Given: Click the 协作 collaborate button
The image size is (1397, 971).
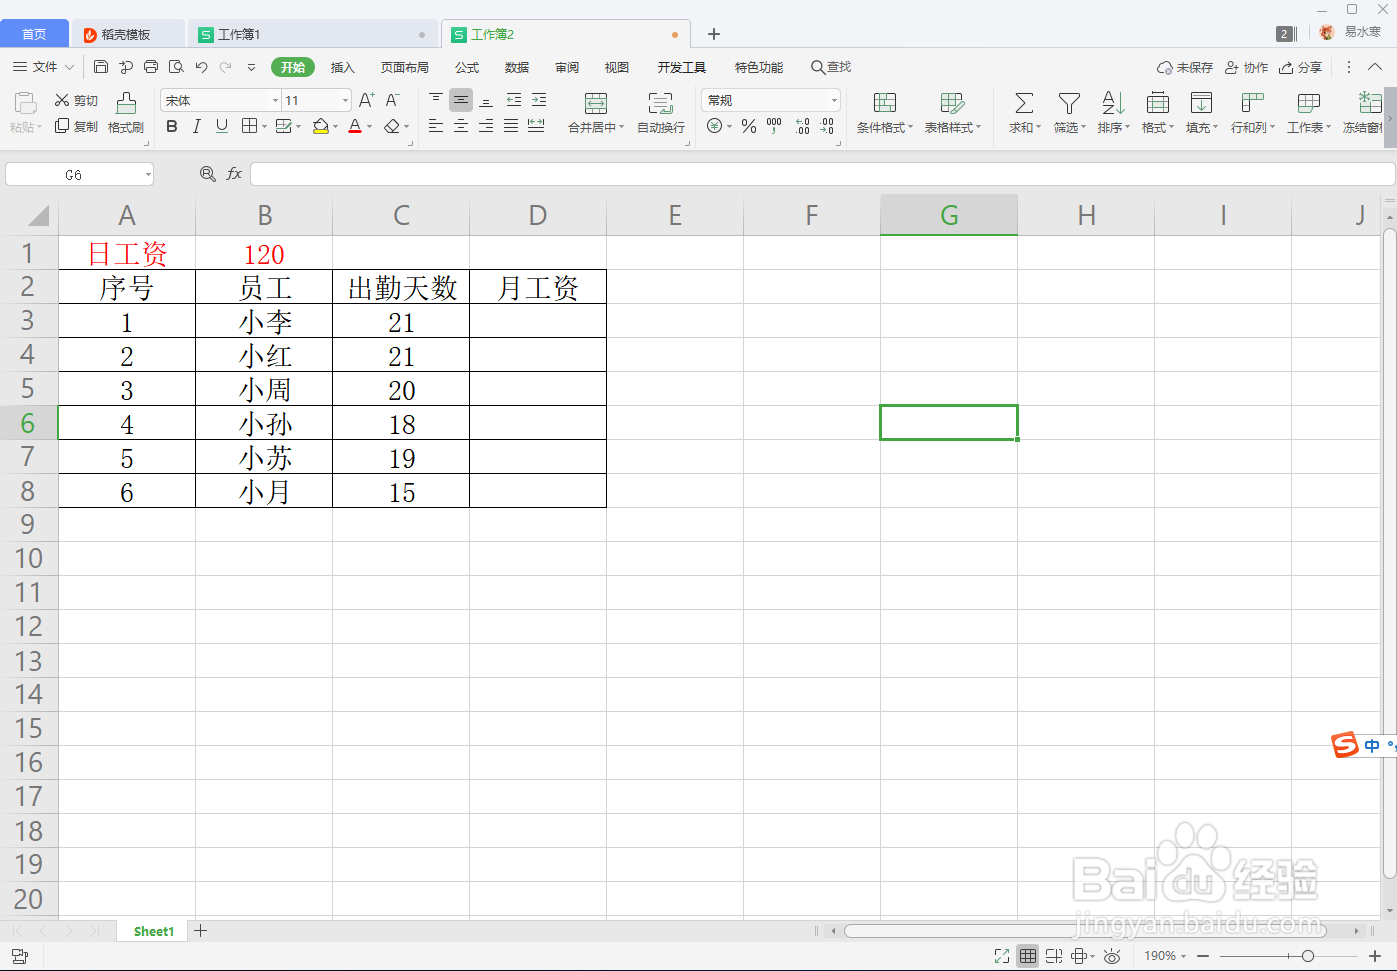Looking at the screenshot, I should 1247,67.
